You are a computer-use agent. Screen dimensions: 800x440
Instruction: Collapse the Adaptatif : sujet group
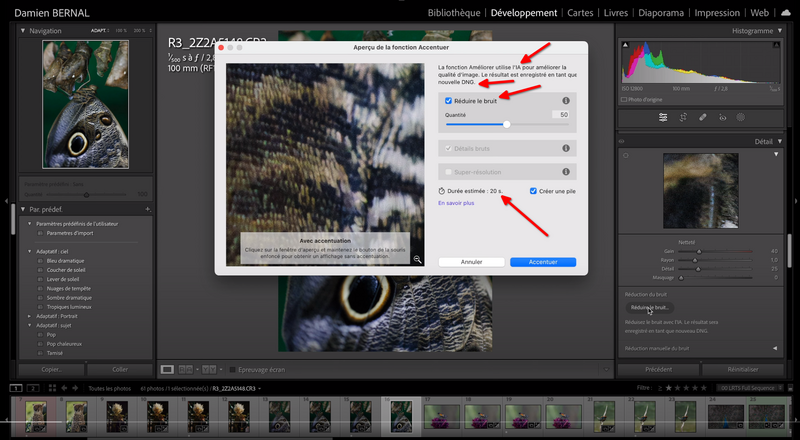pos(30,325)
